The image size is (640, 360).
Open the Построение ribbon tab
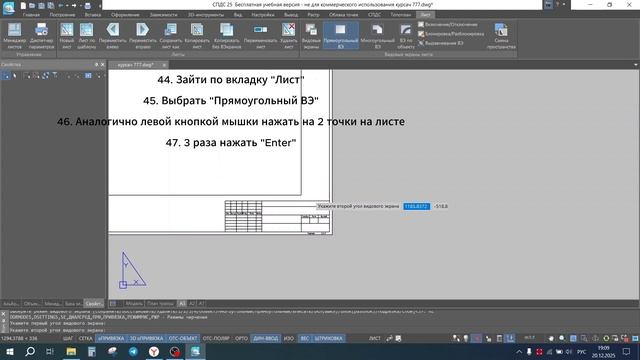coord(62,15)
